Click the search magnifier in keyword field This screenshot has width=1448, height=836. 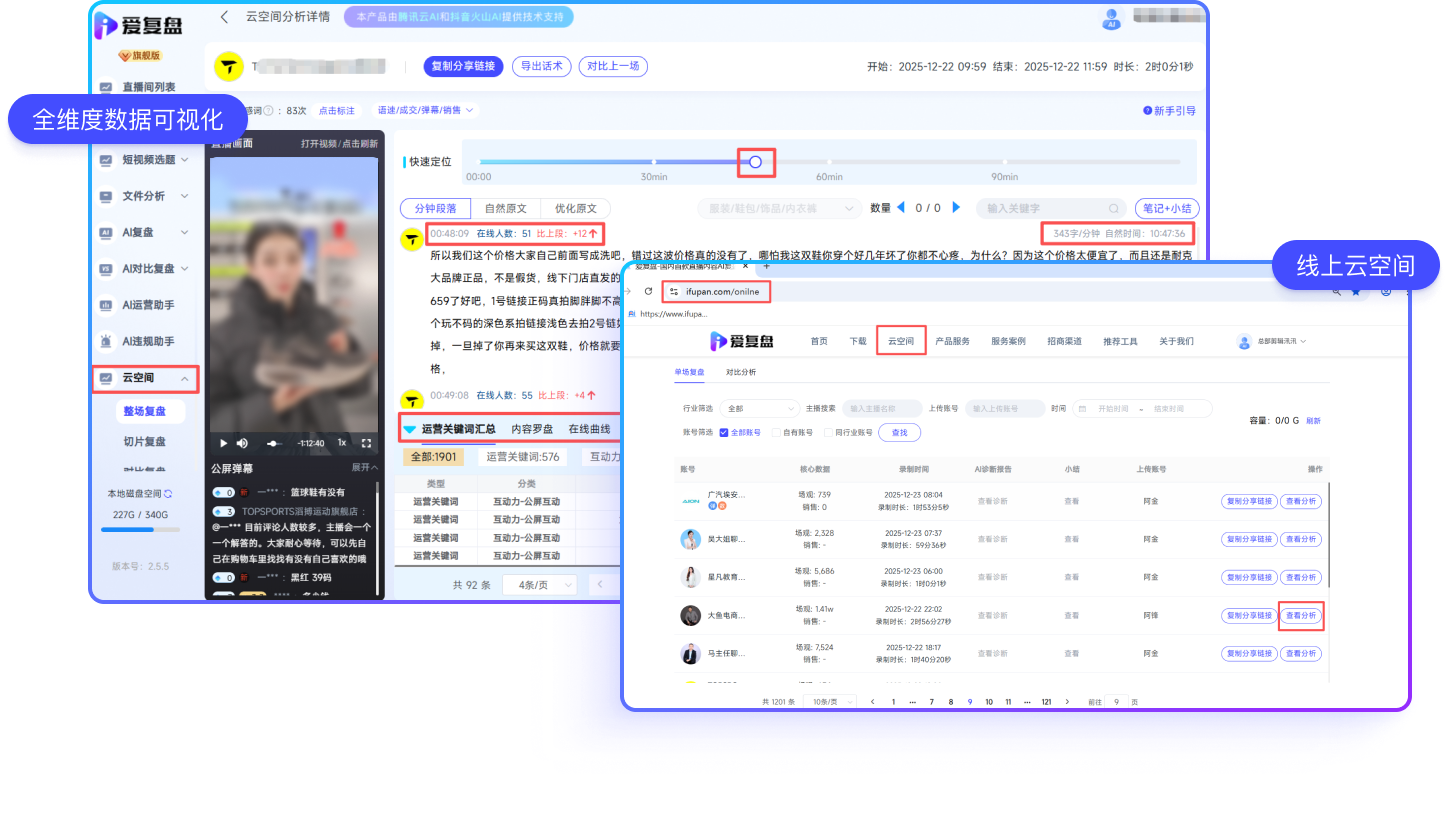[1113, 209]
